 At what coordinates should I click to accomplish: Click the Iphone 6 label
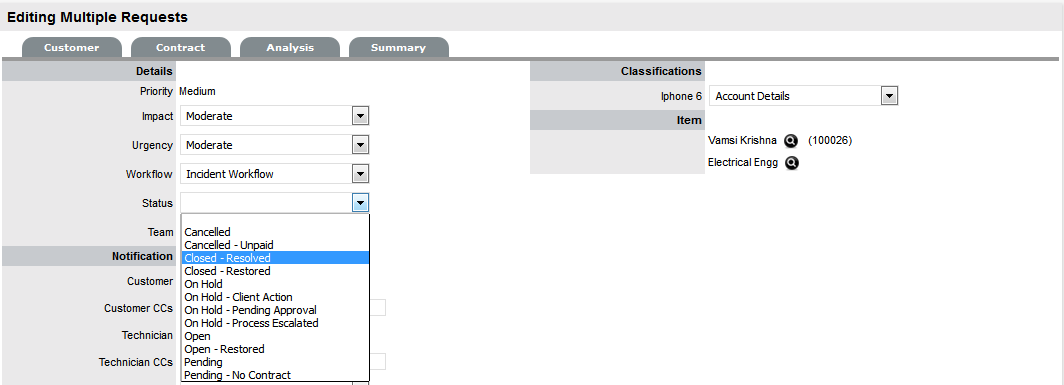coord(681,96)
